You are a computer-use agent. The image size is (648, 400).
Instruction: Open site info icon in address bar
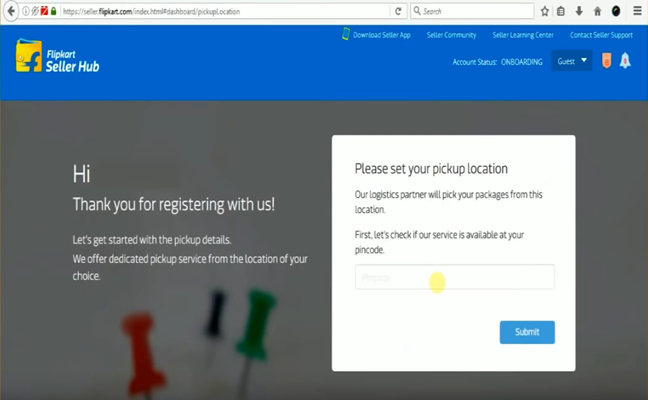pyautogui.click(x=26, y=11)
